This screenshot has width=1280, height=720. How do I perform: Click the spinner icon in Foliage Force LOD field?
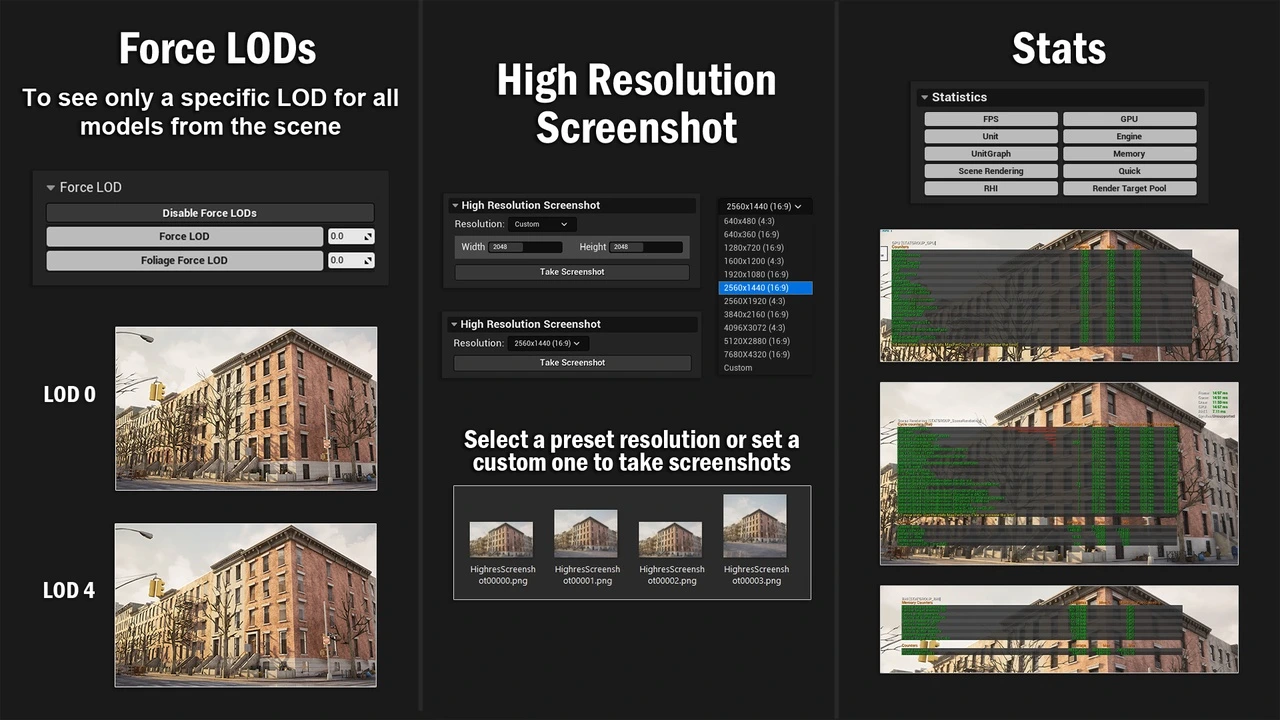[x=368, y=261]
